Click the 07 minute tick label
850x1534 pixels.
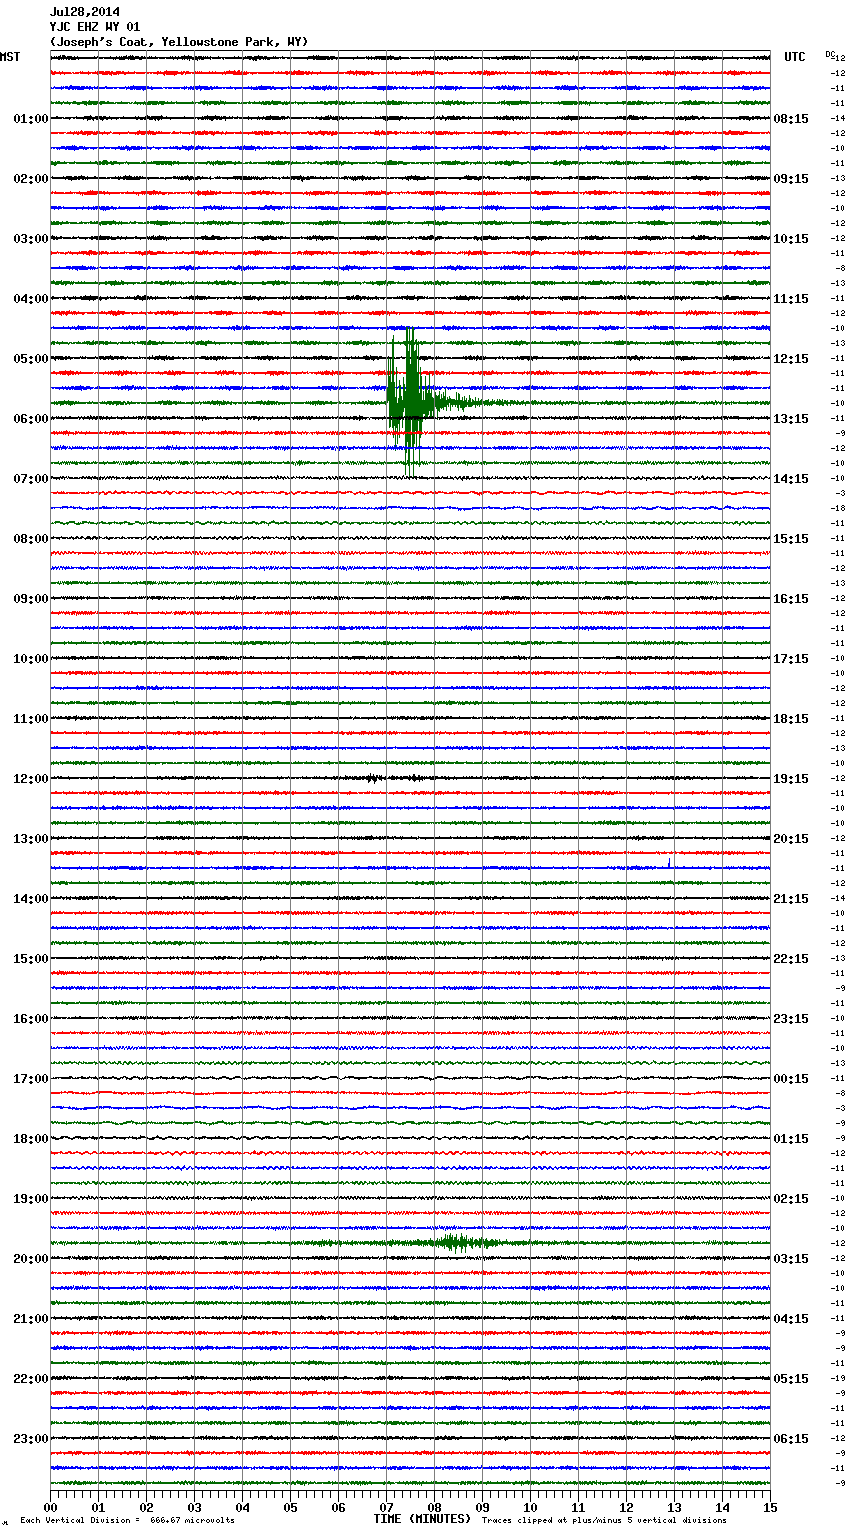coord(386,1507)
